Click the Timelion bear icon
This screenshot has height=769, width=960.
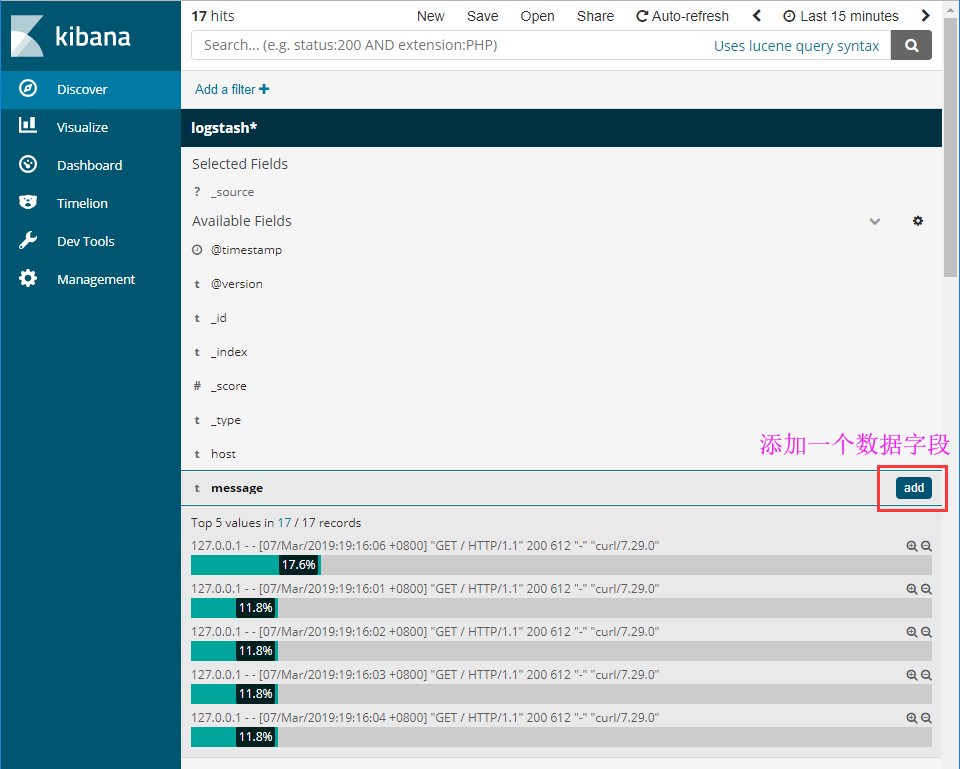click(28, 203)
